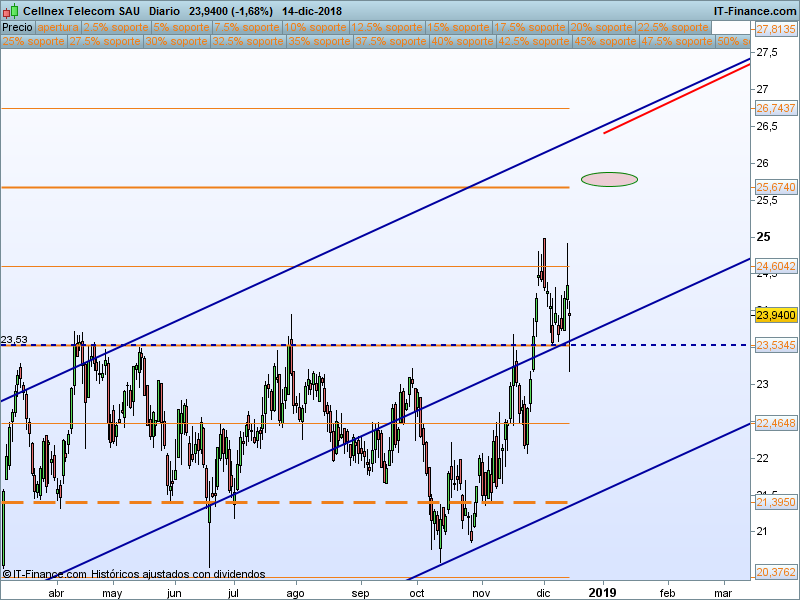Viewport: 800px width, 600px height.
Task: Click the 42.5% soporte label
Action: (x=533, y=41)
